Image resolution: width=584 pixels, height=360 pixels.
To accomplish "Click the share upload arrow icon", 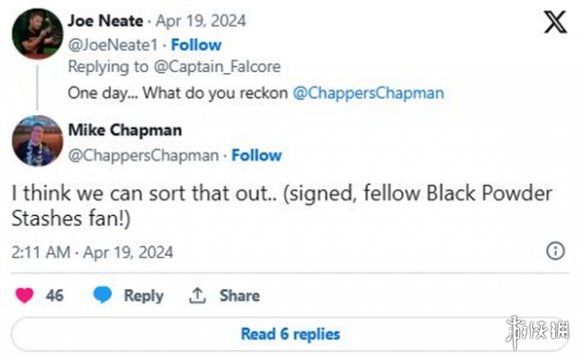I will (197, 296).
